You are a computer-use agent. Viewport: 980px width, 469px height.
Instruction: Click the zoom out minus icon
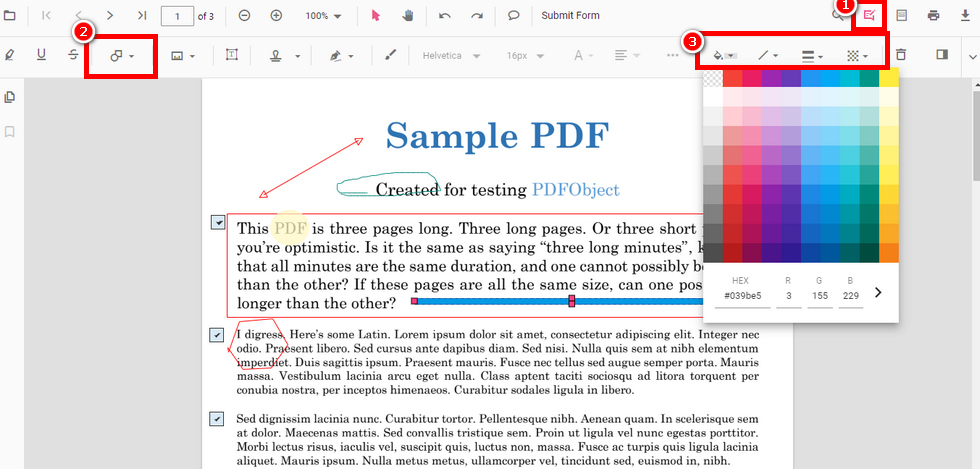245,16
